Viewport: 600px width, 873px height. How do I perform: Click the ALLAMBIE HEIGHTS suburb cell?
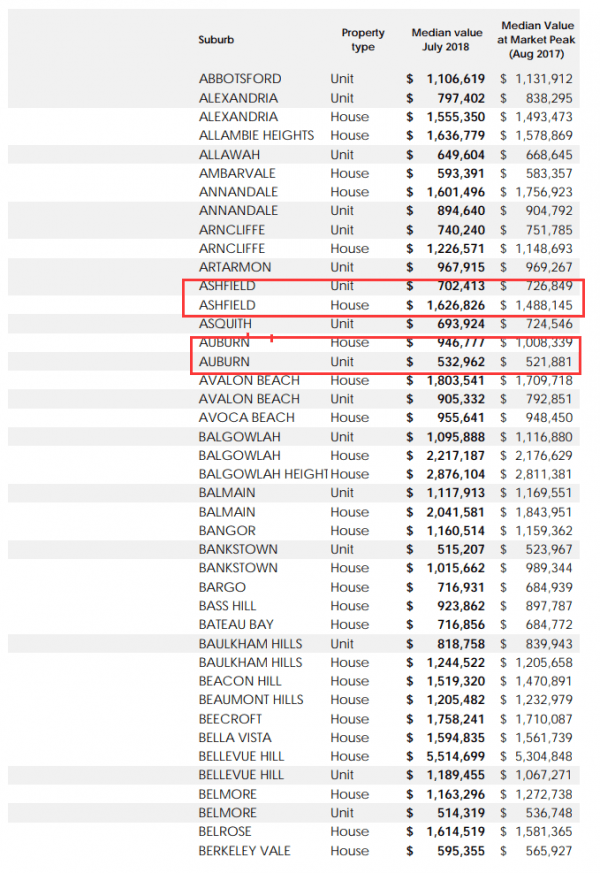(x=256, y=135)
